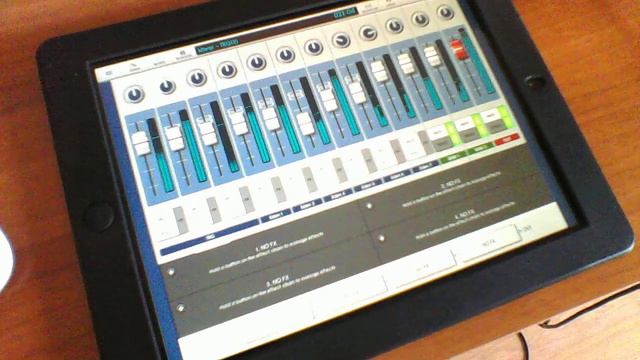This screenshot has height=360, width=640.
Task: Click the white fader handle on channel 5
Action: 270,119
